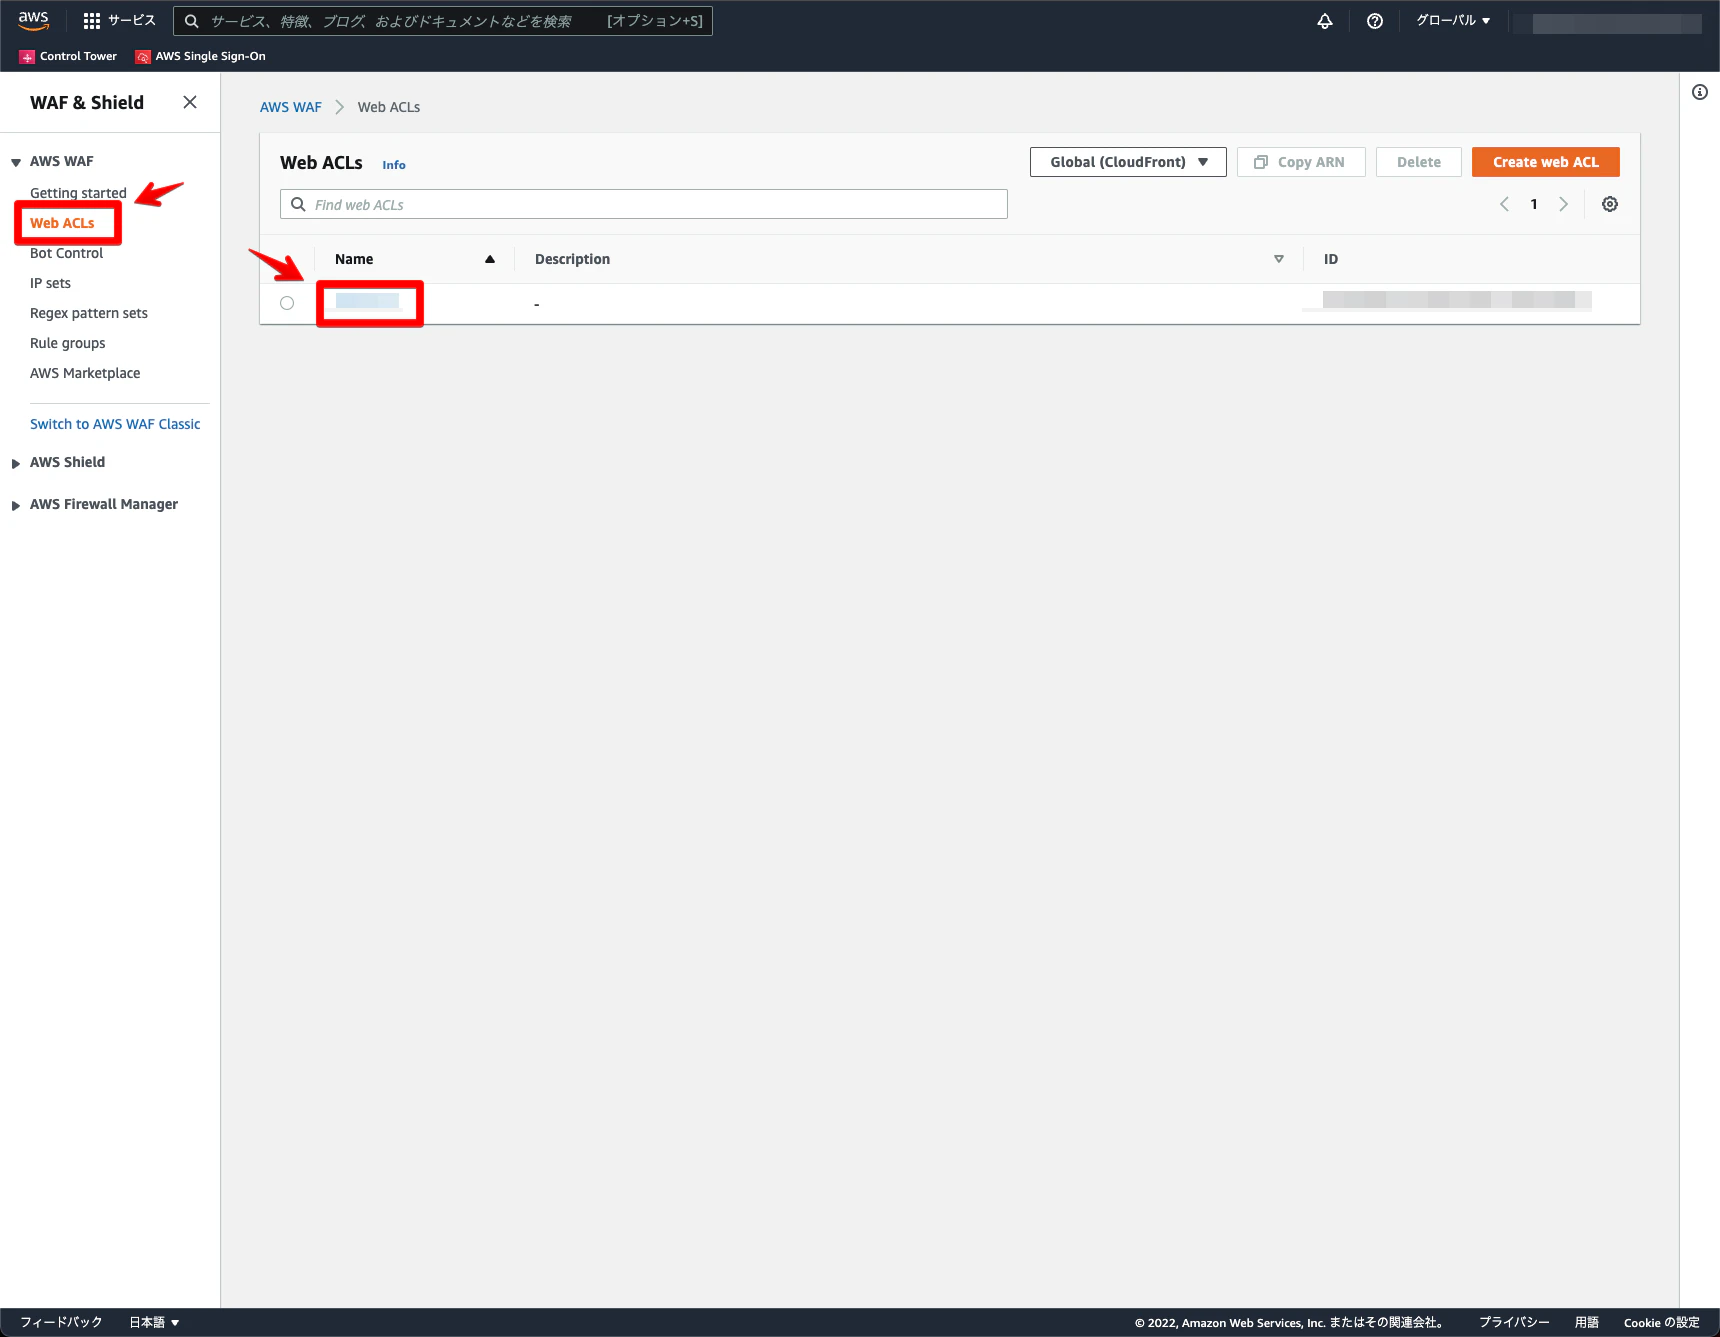
Task: Open the help question mark icon
Action: tap(1375, 21)
